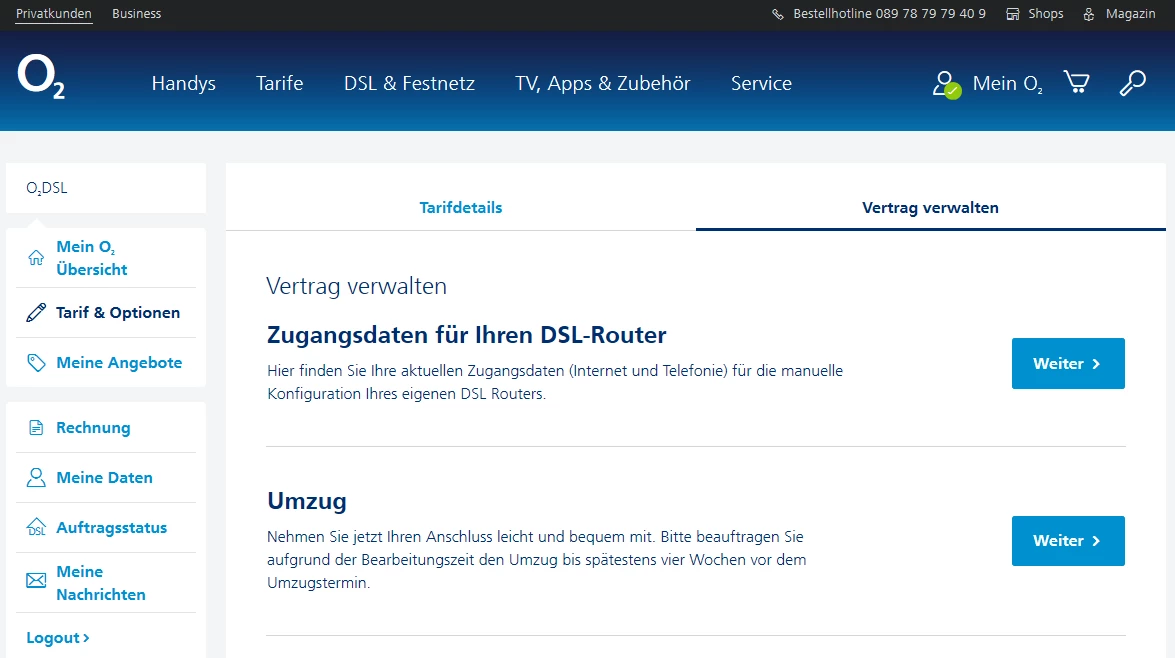Click the pencil icon beside Tarif & Optionen

[x=36, y=313]
